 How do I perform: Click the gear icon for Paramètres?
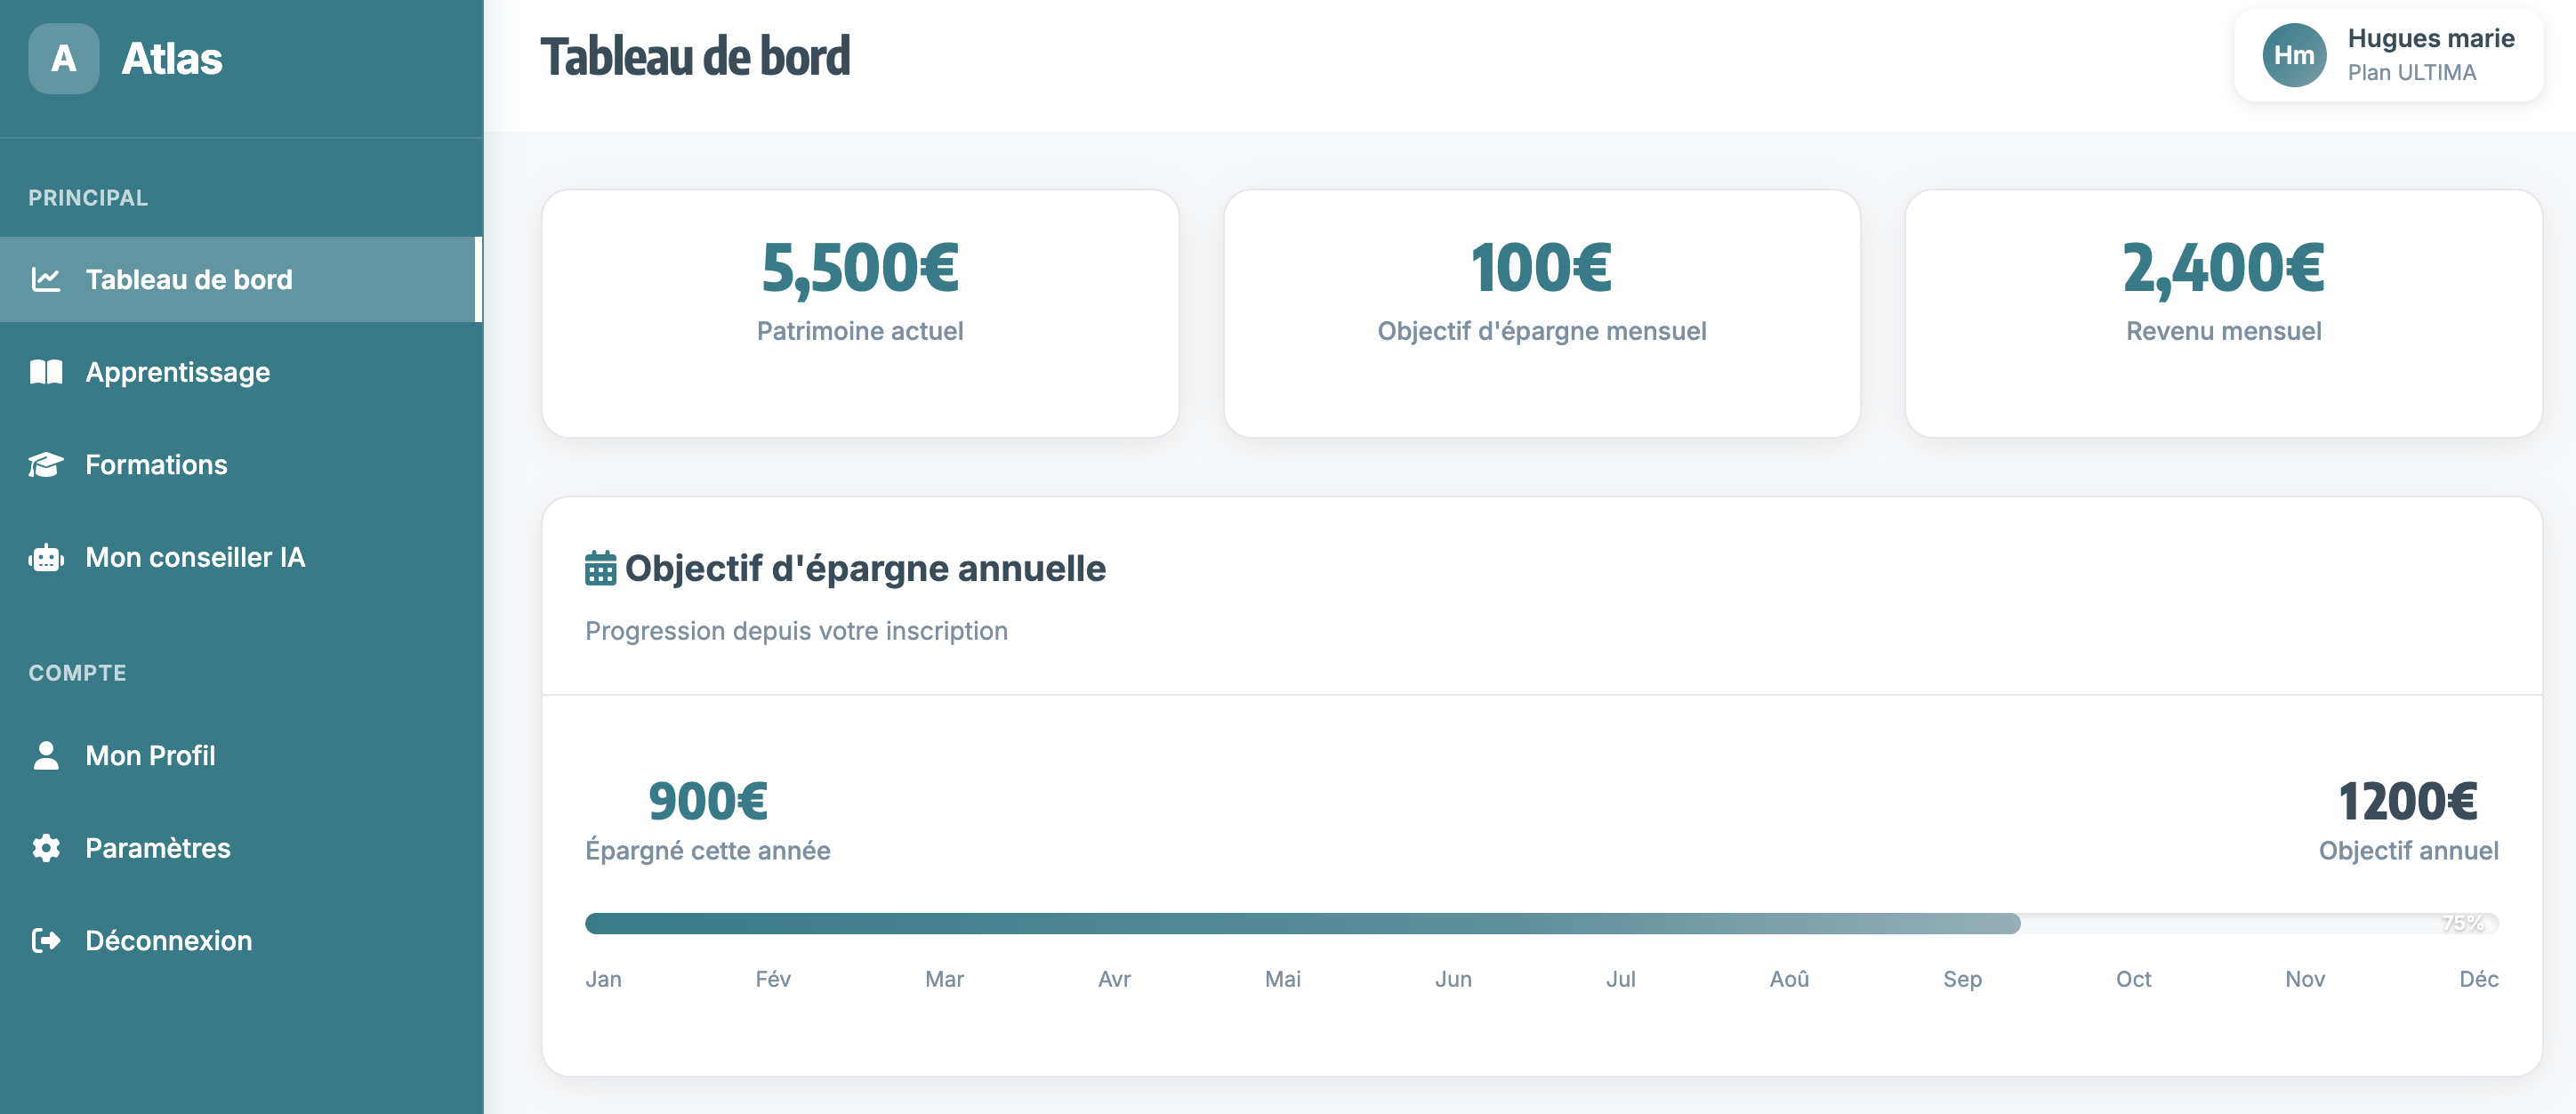point(46,848)
